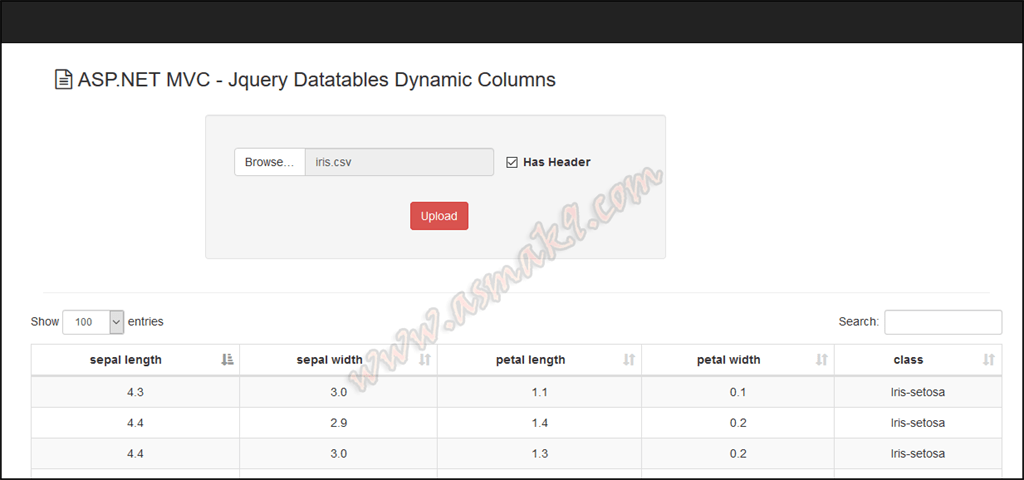Screen dimensions: 1024x480
Task: Click the red Upload button
Action: [x=439, y=216]
